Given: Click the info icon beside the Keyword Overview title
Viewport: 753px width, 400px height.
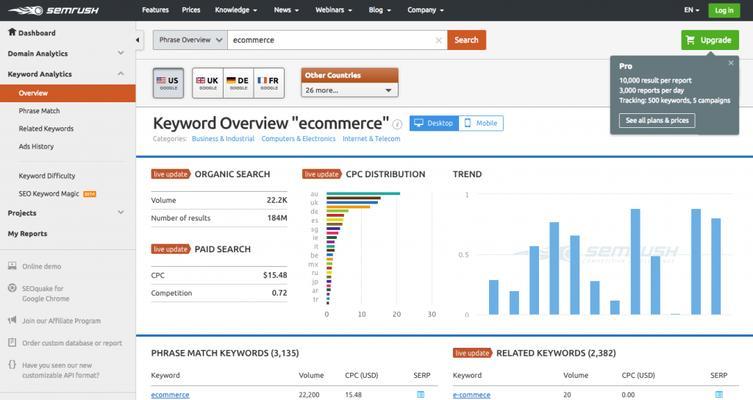Looking at the screenshot, I should tap(397, 124).
